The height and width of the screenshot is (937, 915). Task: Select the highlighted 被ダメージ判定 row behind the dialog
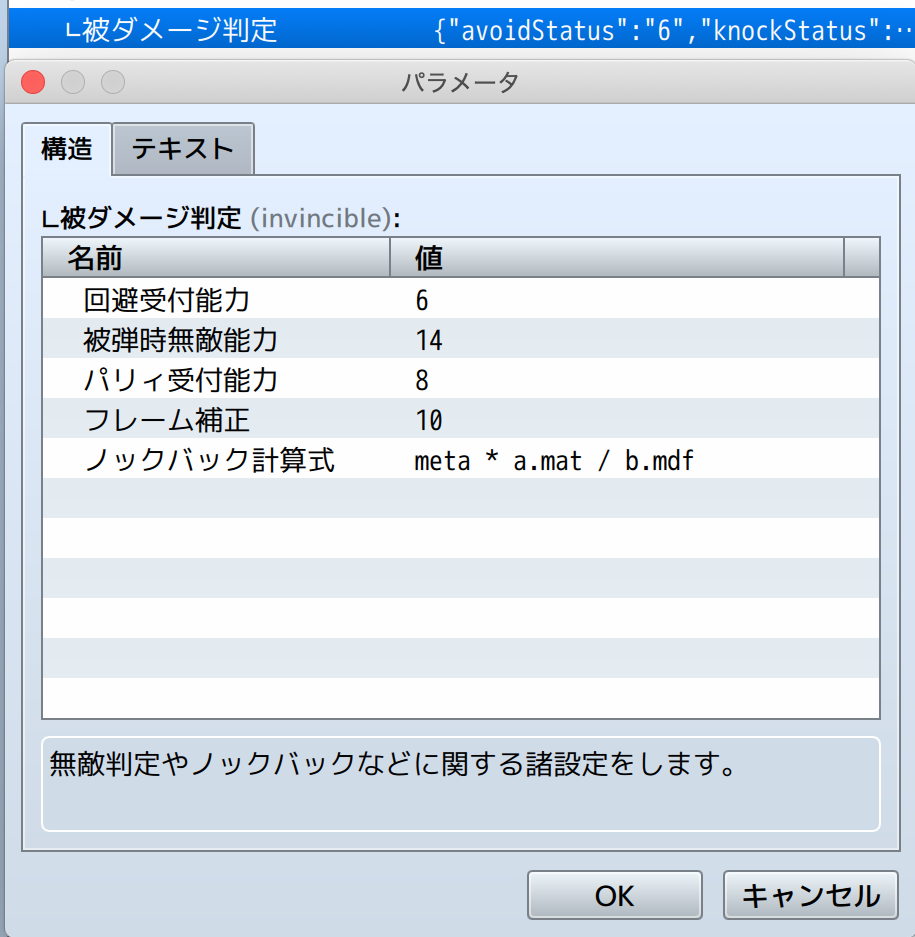tap(180, 30)
